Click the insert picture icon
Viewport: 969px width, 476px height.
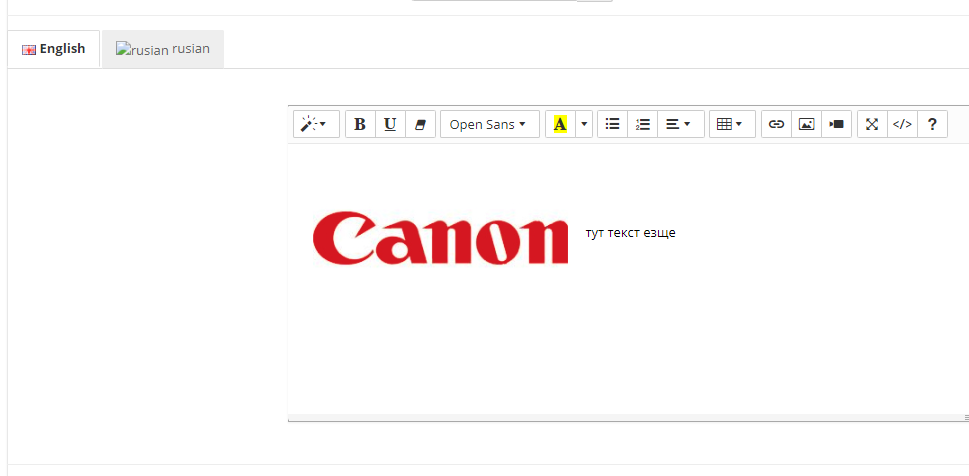tap(806, 124)
